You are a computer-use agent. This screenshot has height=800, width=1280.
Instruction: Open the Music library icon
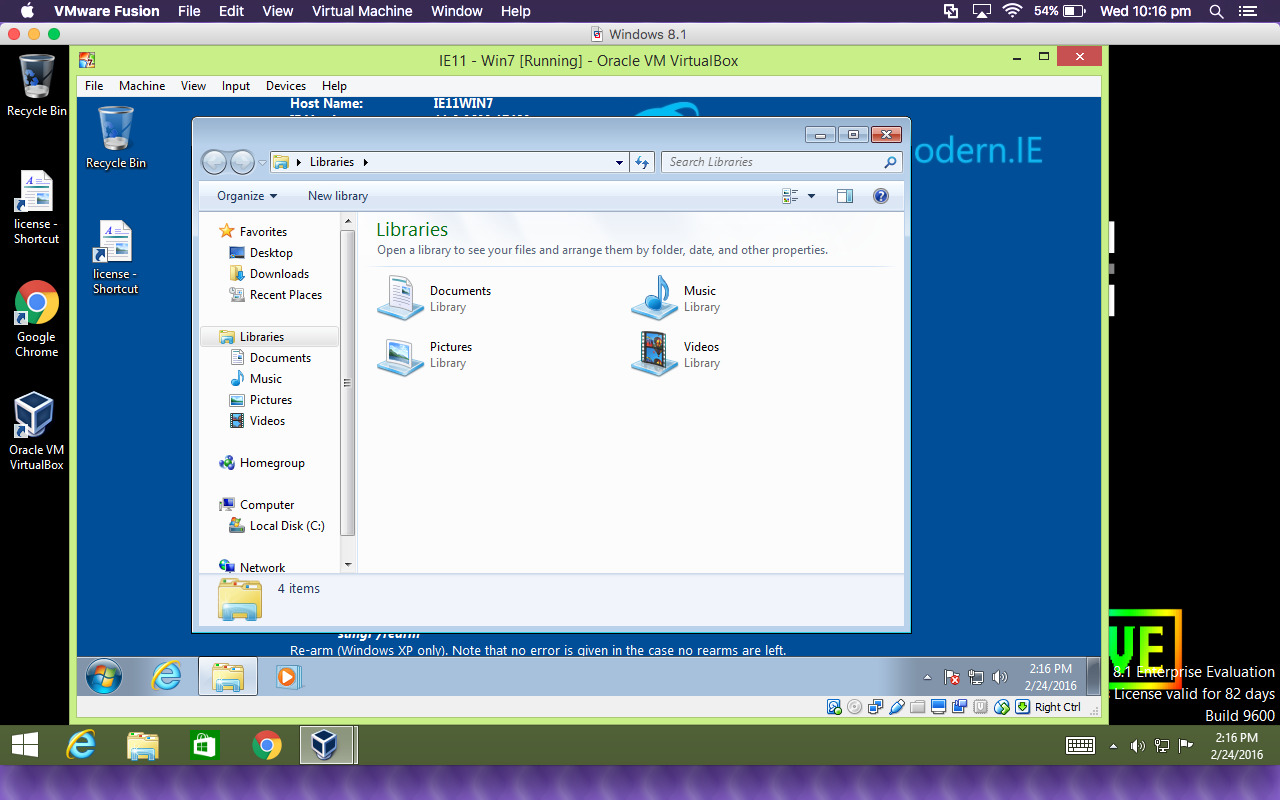[x=655, y=298]
